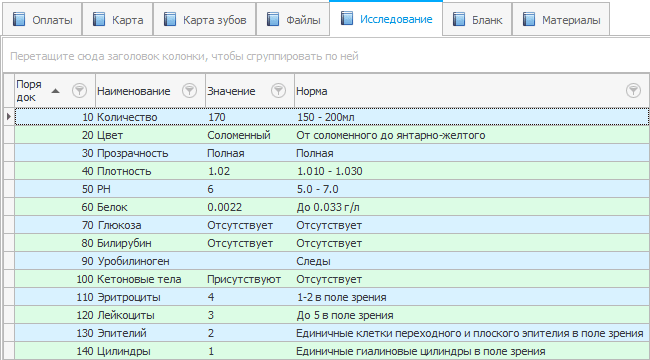Viewport: 650px width, 360px height.
Task: Select the Эпителий row name
Action: [121, 333]
